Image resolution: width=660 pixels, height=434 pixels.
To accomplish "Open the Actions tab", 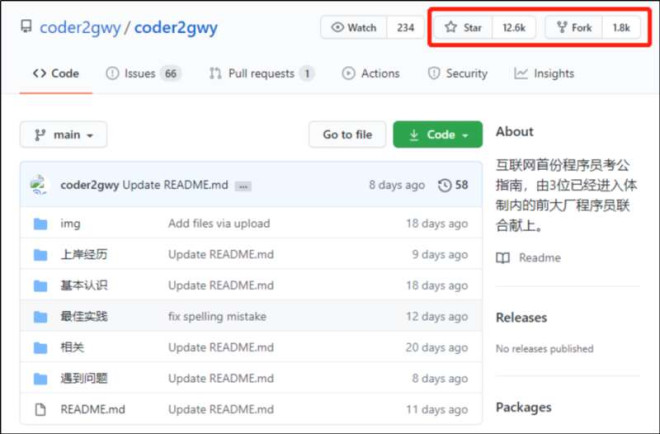I will (370, 74).
